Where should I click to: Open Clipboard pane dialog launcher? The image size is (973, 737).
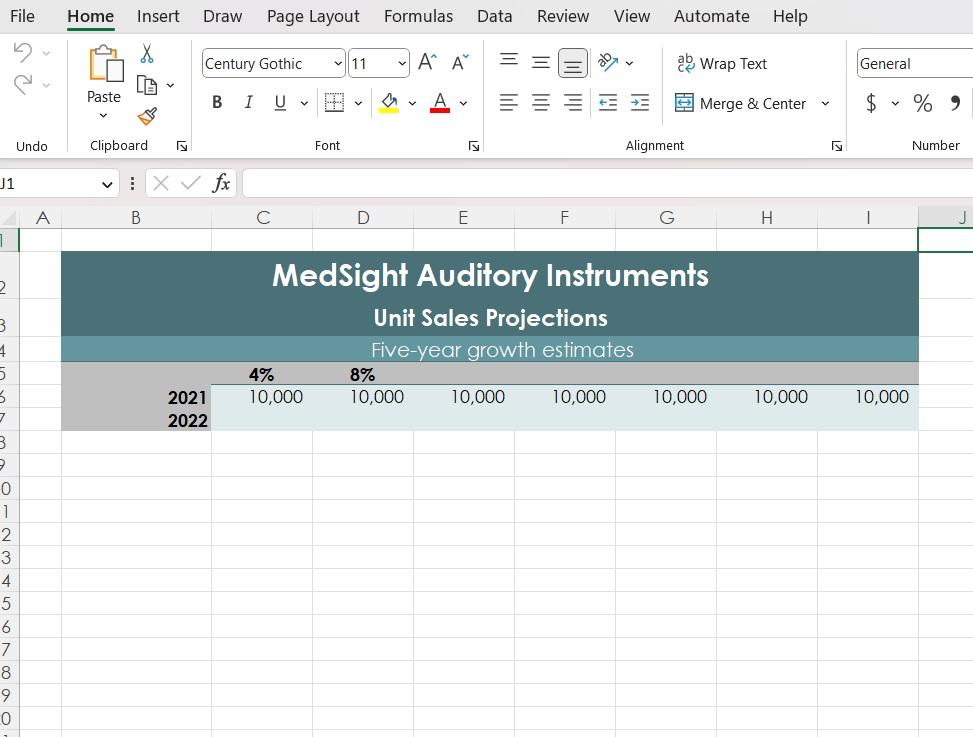pos(182,146)
